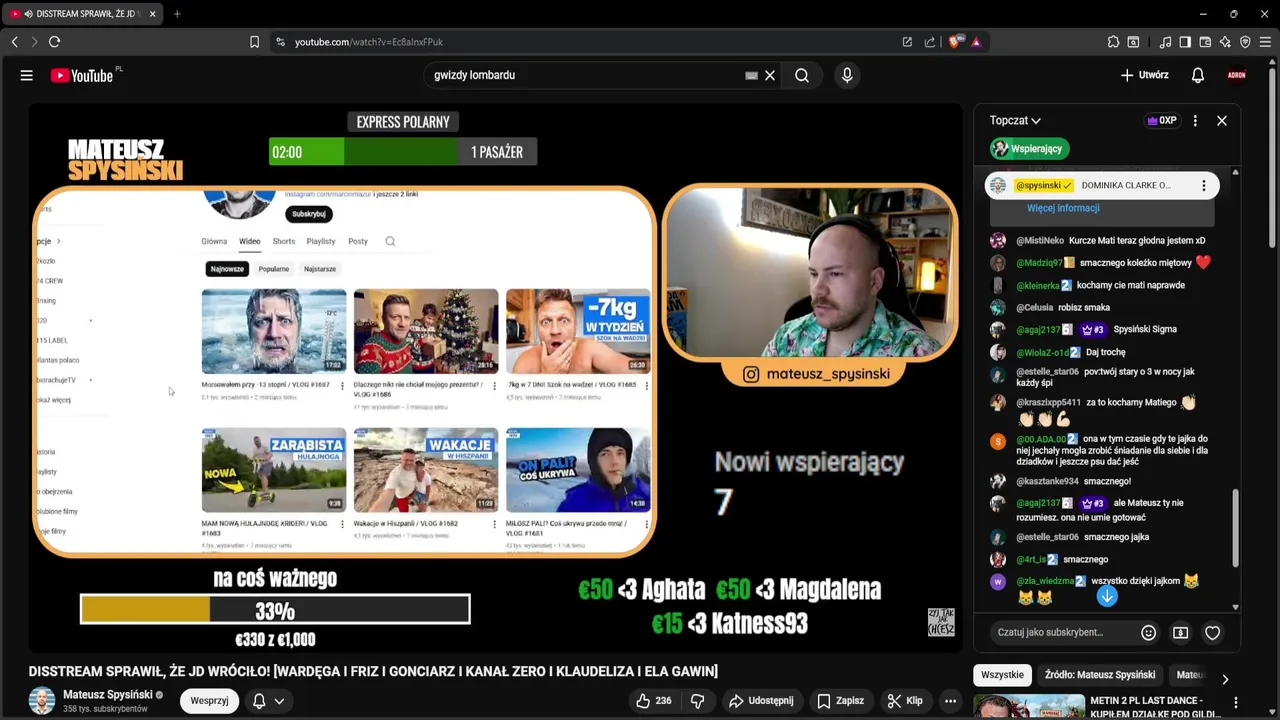This screenshot has width=1280, height=720.
Task: Open the Brave VPN shield icon
Action: 1245,42
